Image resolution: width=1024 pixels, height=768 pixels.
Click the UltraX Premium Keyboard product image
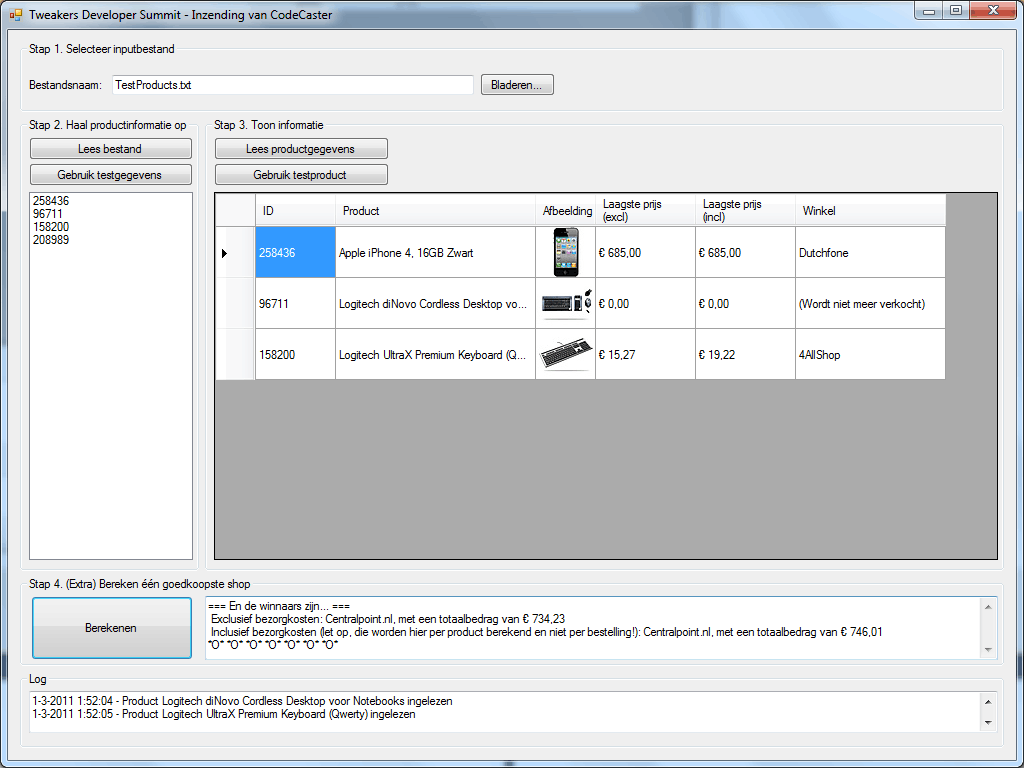click(x=566, y=355)
